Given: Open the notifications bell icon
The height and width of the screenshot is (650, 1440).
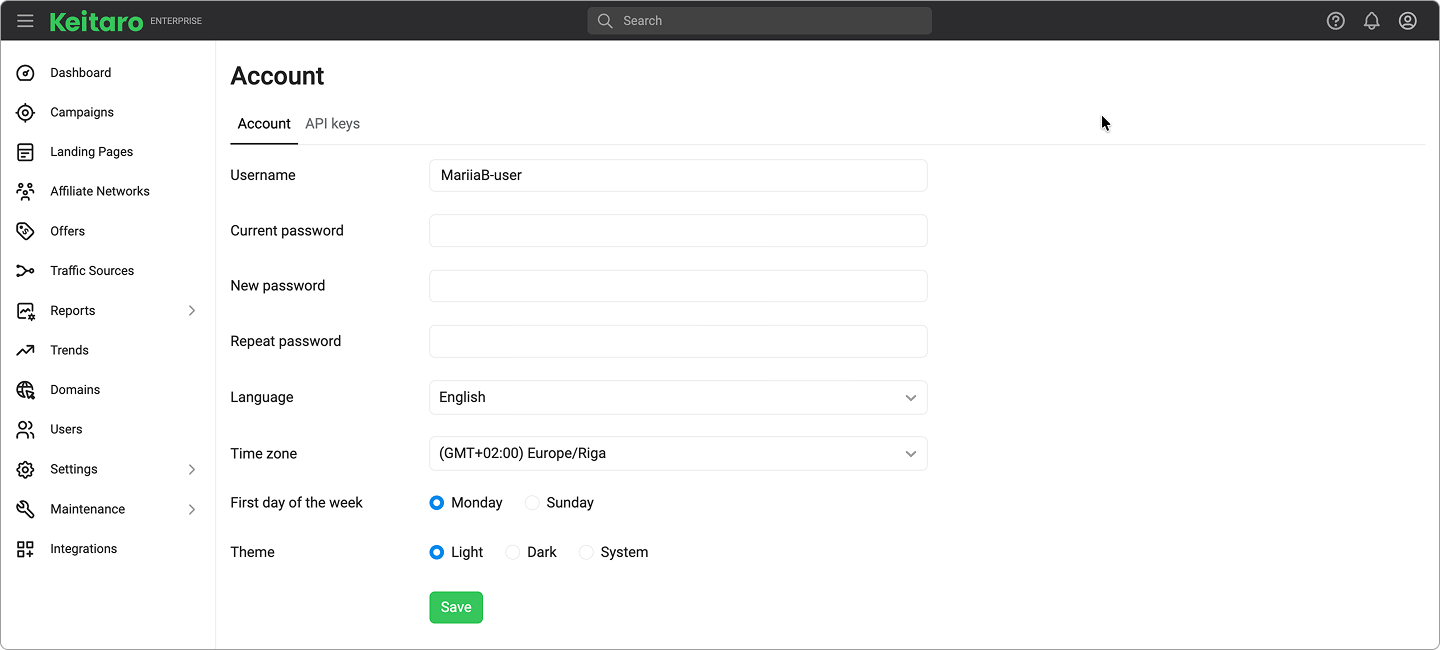Looking at the screenshot, I should 1371,21.
